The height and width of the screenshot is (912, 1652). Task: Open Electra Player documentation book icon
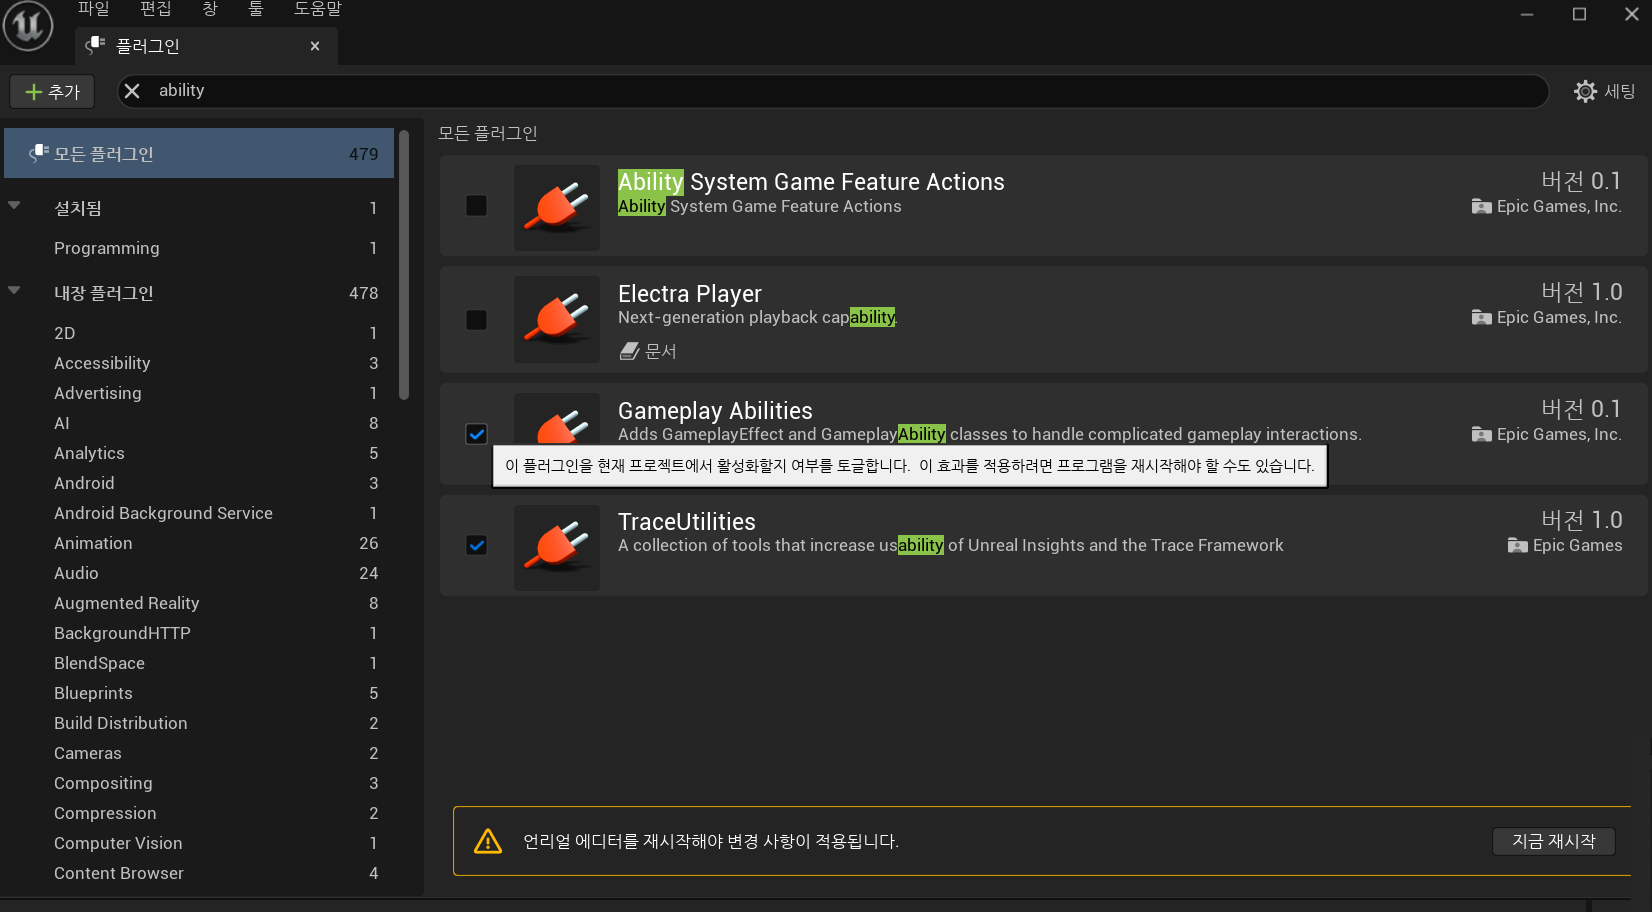click(629, 351)
